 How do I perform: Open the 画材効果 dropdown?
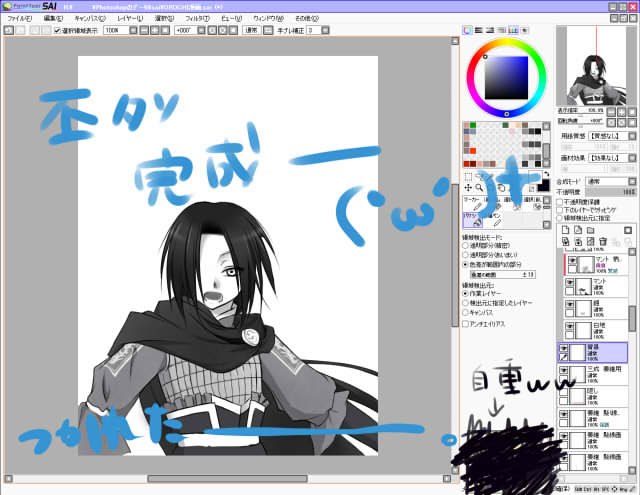coord(632,158)
